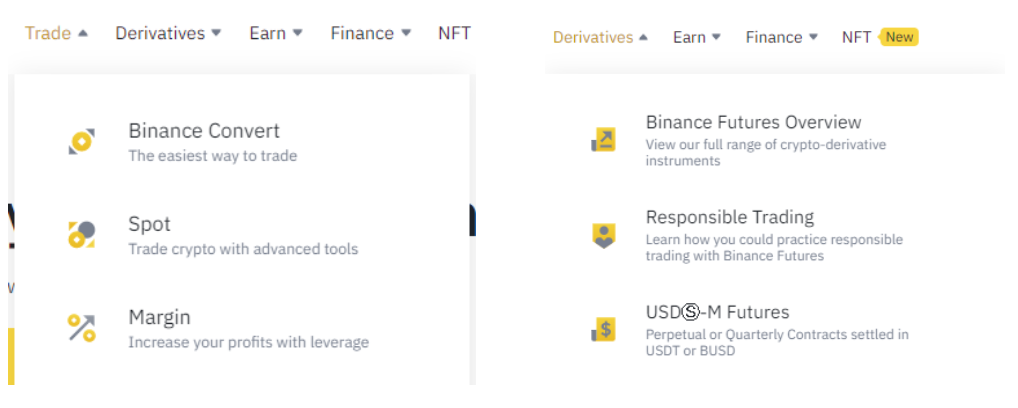Viewport: 1018px width, 408px height.
Task: Select the Margin menu entry title
Action: [x=159, y=317]
